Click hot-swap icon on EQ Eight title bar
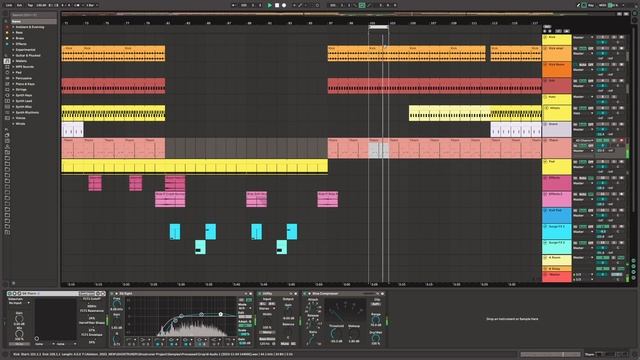Screen dimensions: 640x360 click(x=246, y=293)
